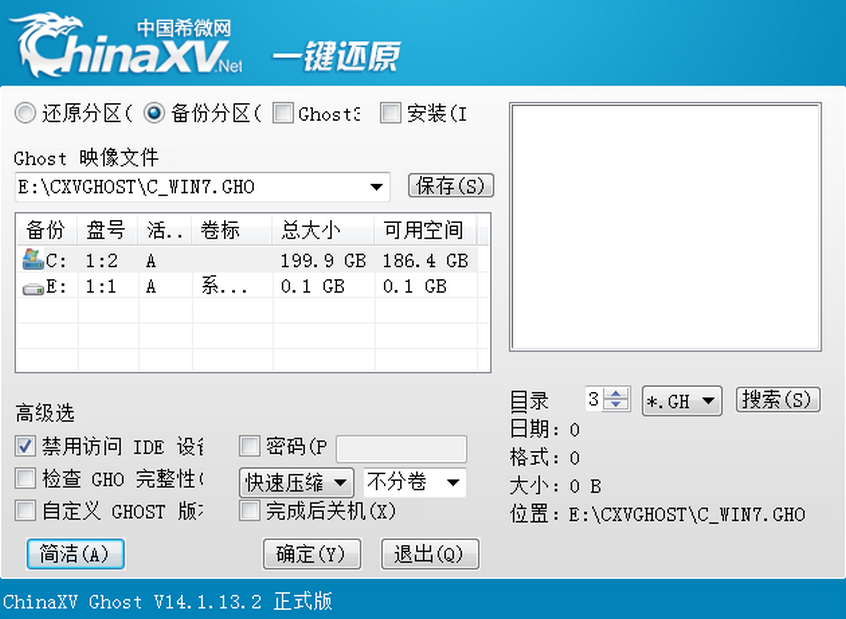Increase the 目录 depth spinner value

click(x=616, y=393)
